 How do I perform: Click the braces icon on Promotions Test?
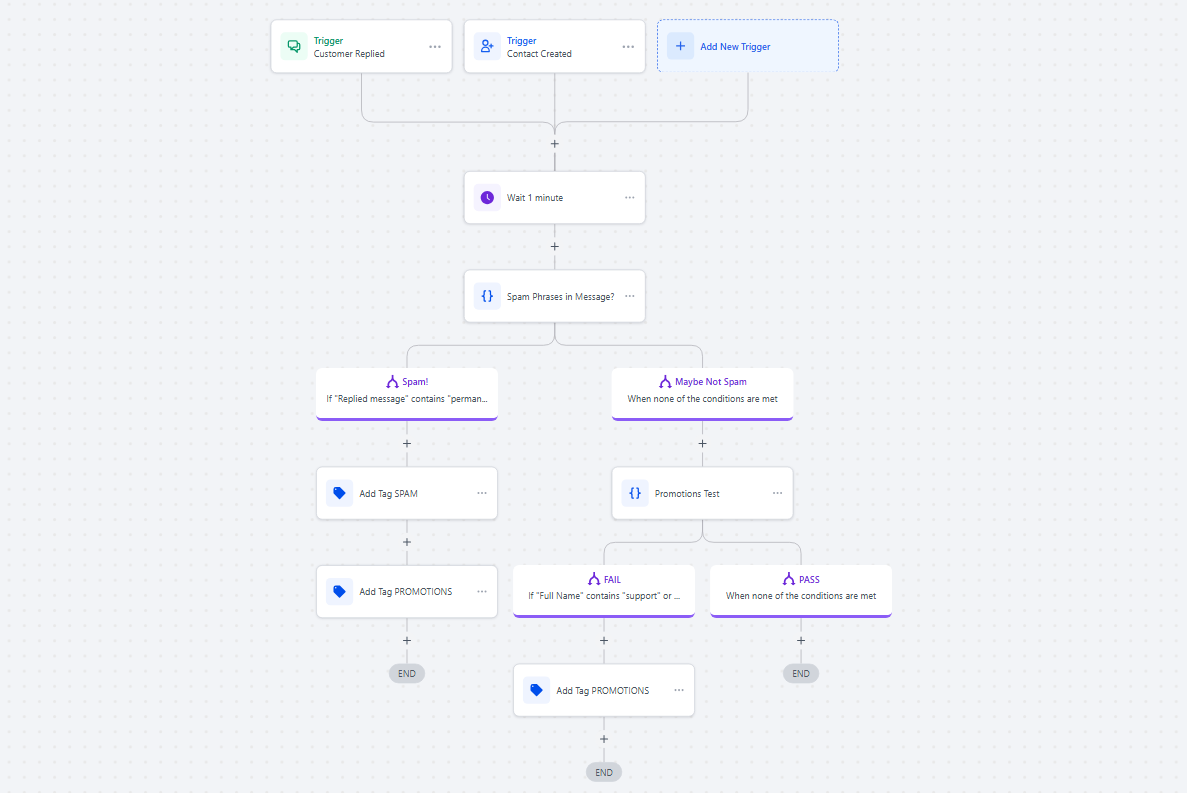click(635, 493)
